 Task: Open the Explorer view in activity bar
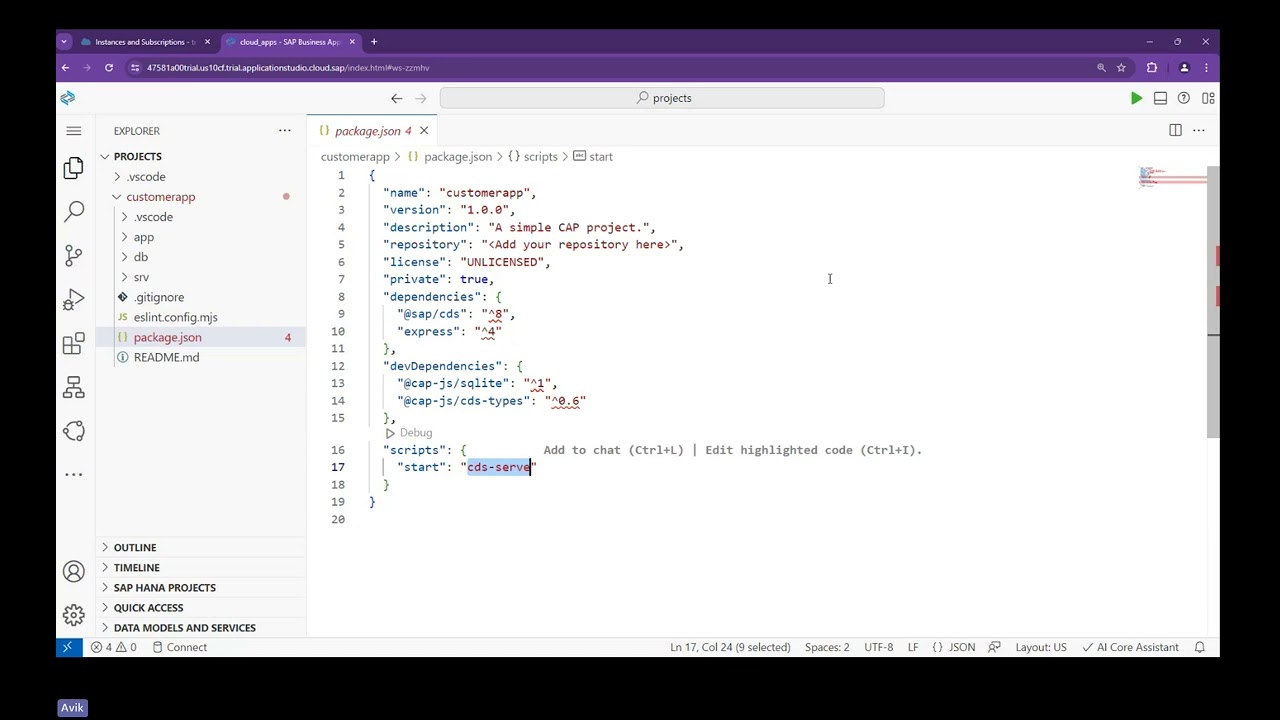point(73,168)
